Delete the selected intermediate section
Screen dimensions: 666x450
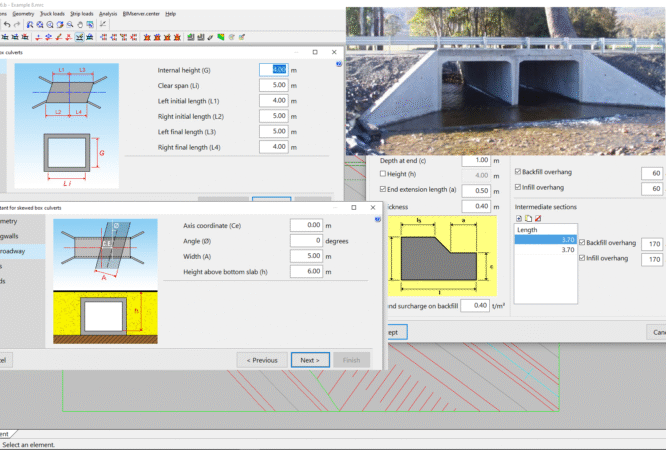(x=538, y=217)
